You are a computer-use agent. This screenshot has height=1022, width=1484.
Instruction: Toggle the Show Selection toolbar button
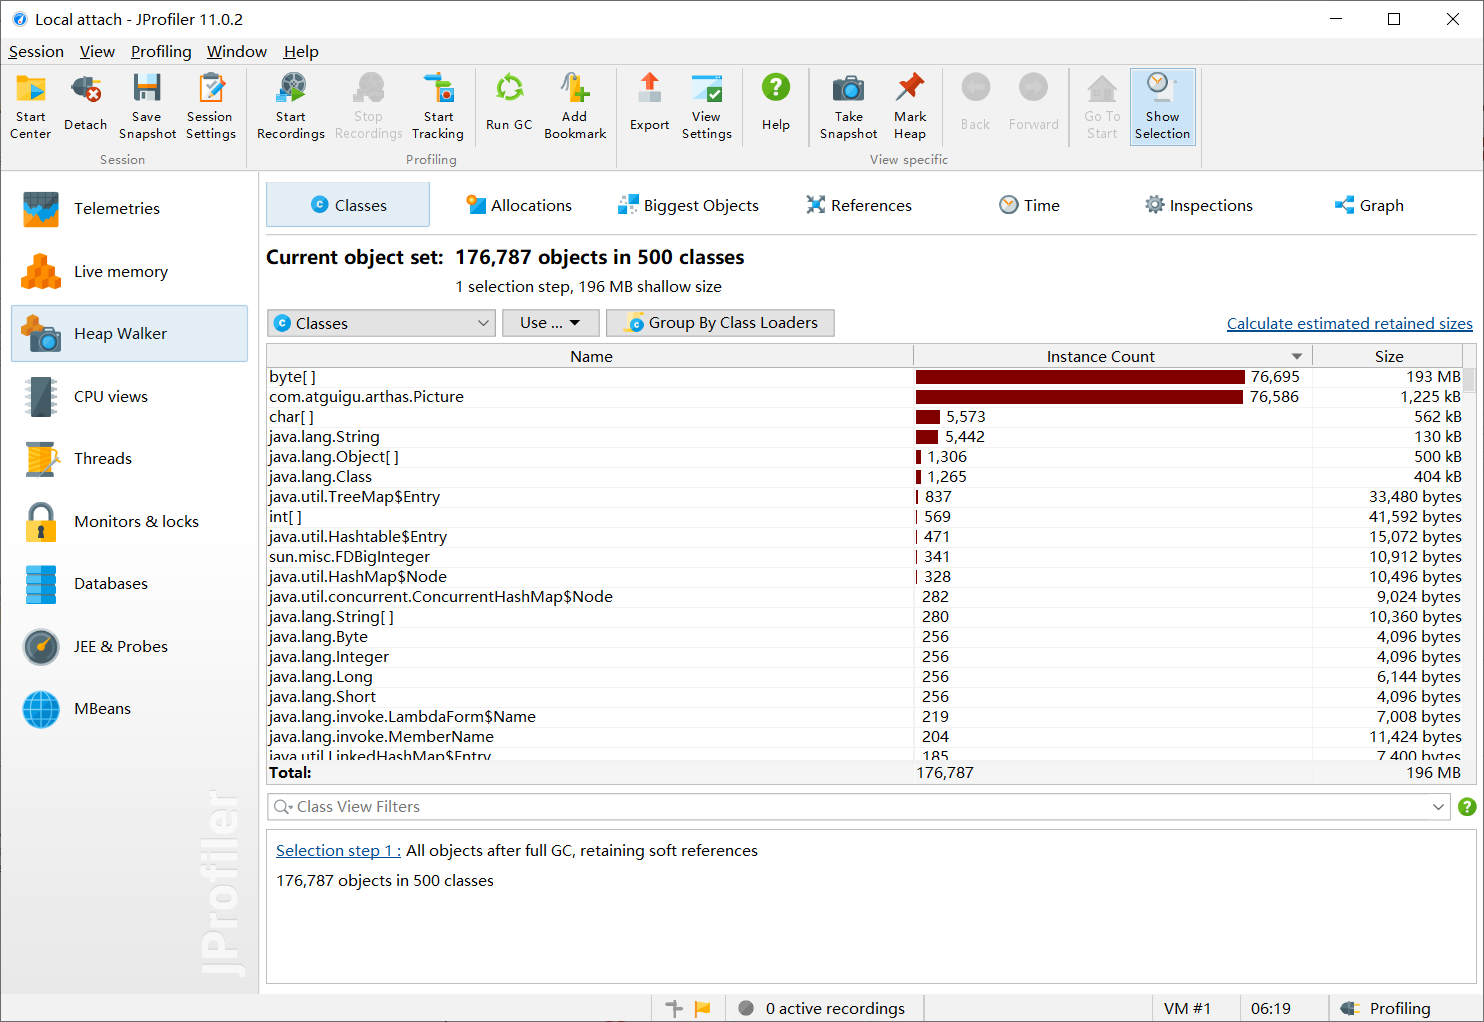click(1163, 106)
